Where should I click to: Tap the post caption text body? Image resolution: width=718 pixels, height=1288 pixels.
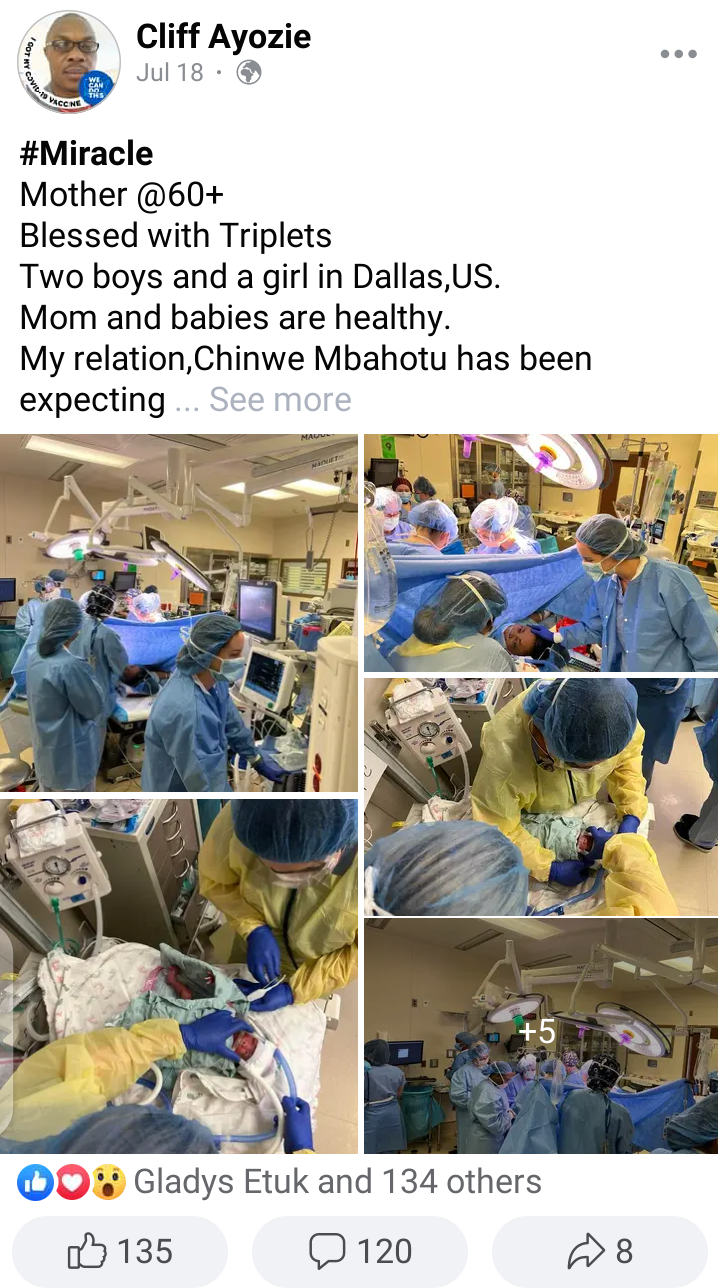click(306, 277)
